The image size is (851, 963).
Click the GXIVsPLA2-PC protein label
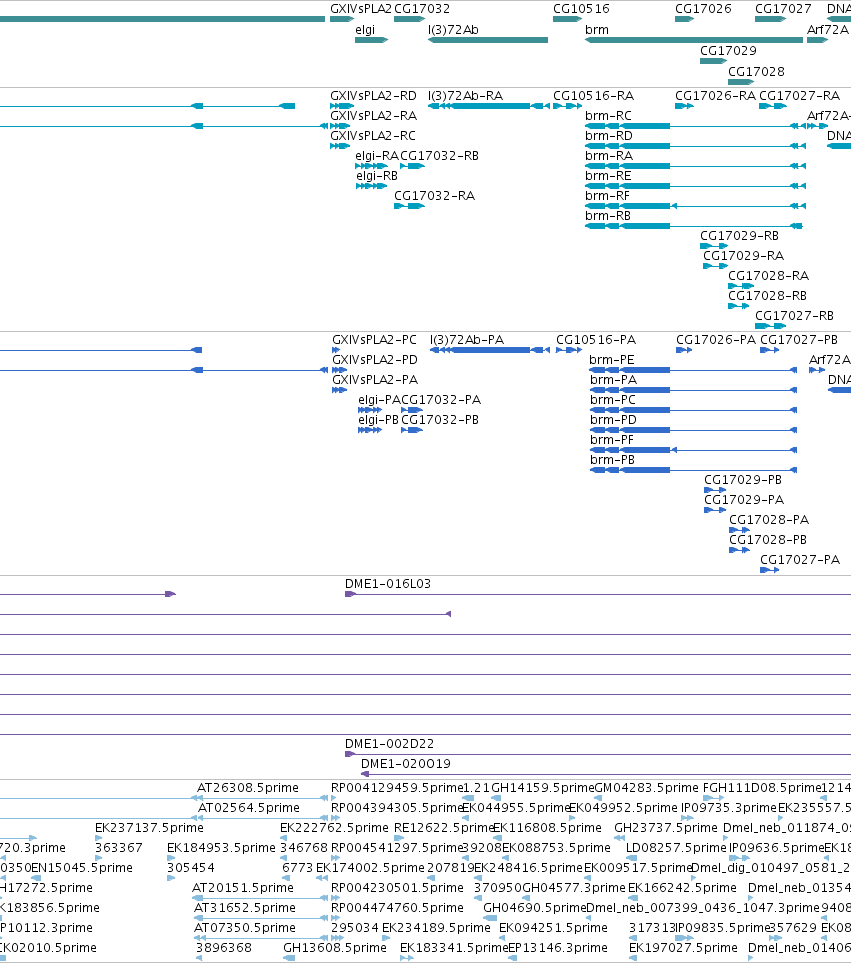point(375,340)
